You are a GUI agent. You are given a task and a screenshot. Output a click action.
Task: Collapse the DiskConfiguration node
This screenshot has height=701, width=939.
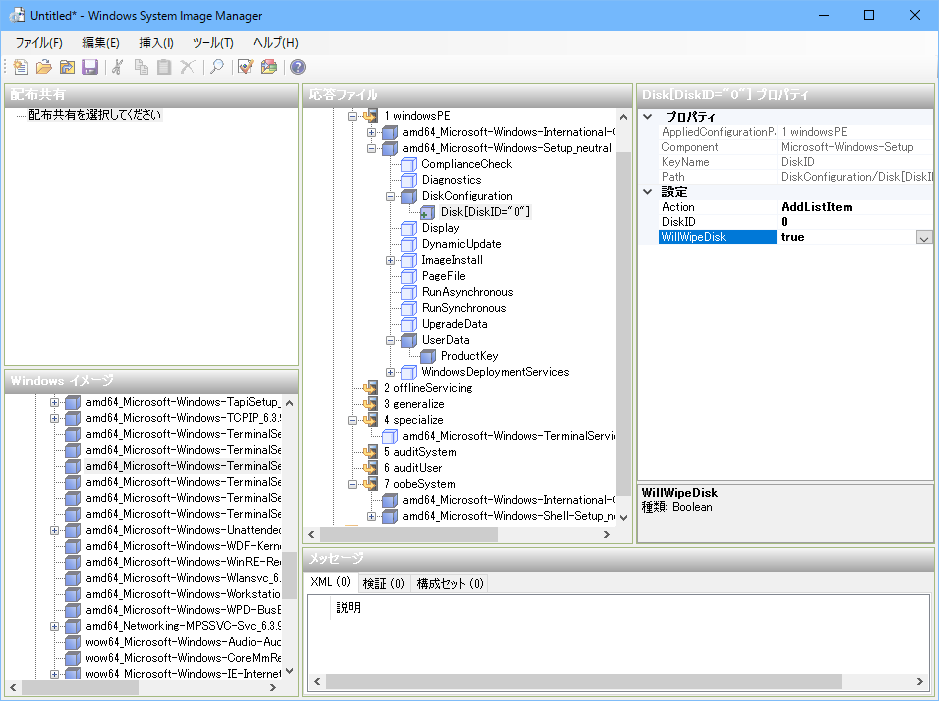(x=390, y=196)
